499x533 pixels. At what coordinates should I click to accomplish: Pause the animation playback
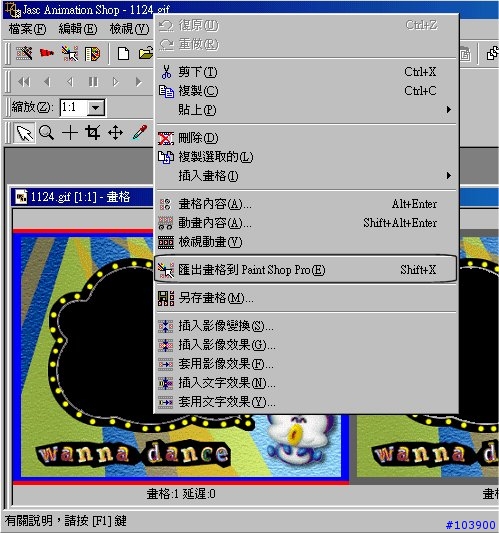(x=93, y=82)
